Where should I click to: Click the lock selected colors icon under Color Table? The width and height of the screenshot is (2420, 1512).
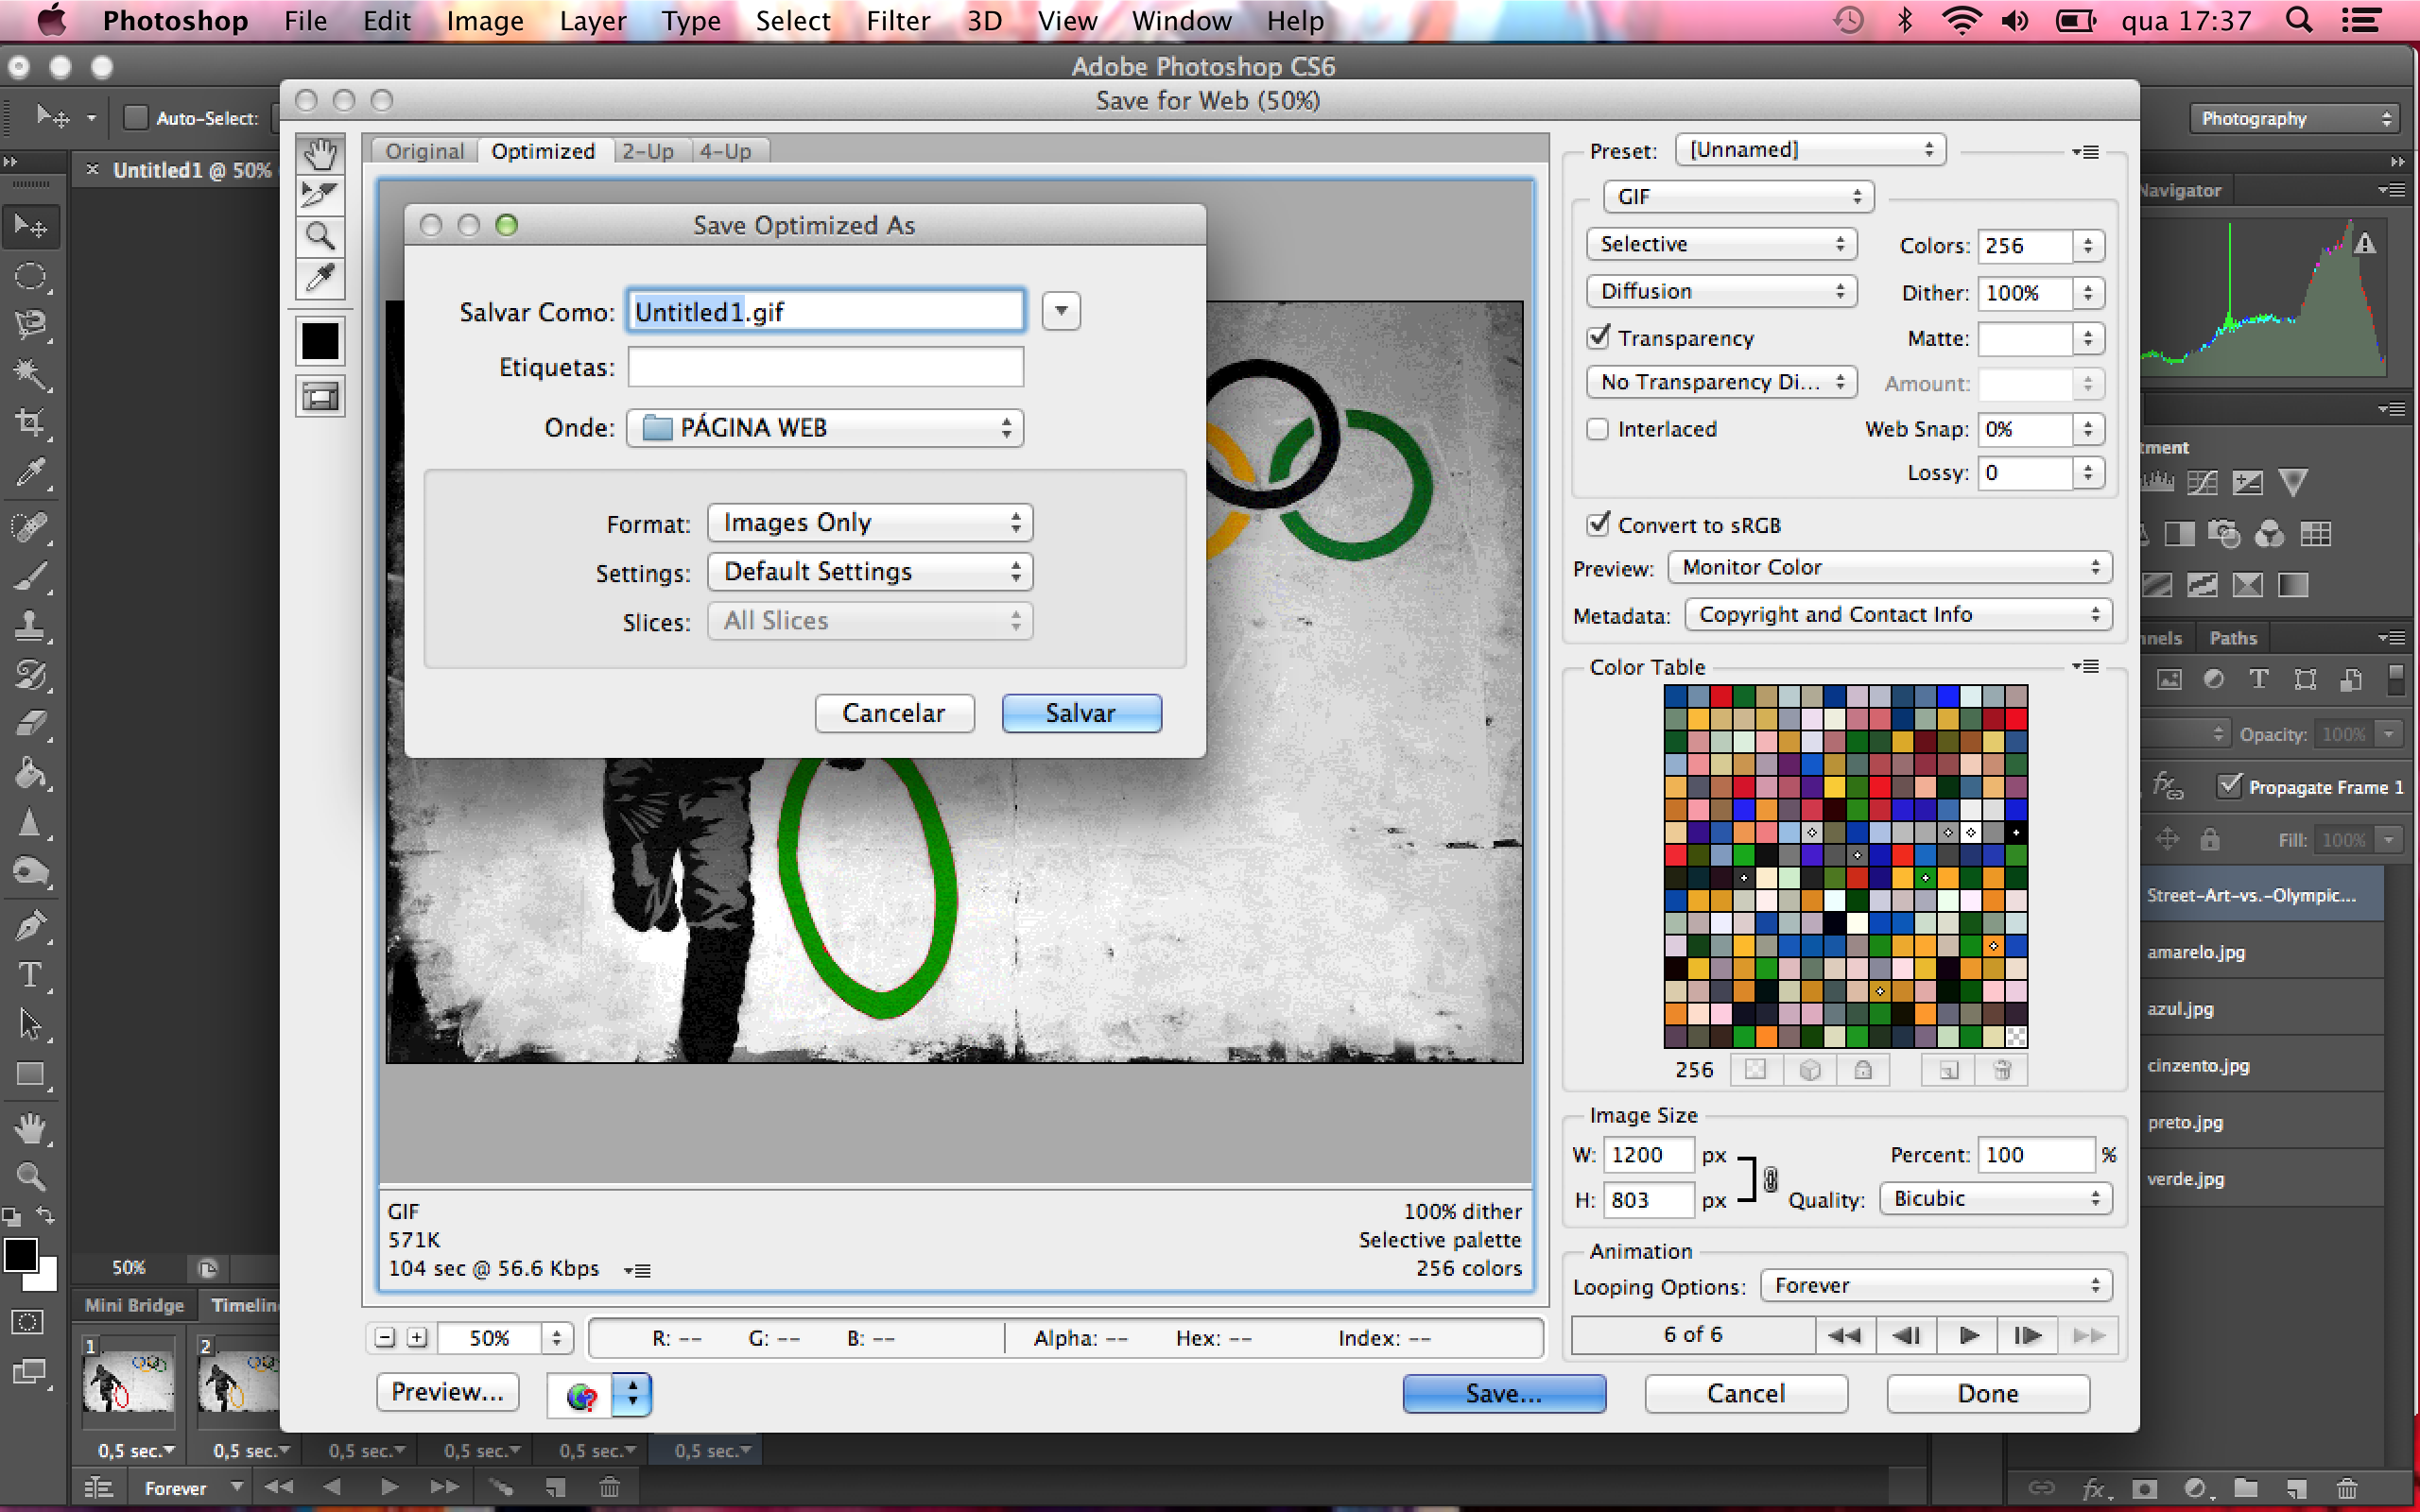point(1862,1070)
